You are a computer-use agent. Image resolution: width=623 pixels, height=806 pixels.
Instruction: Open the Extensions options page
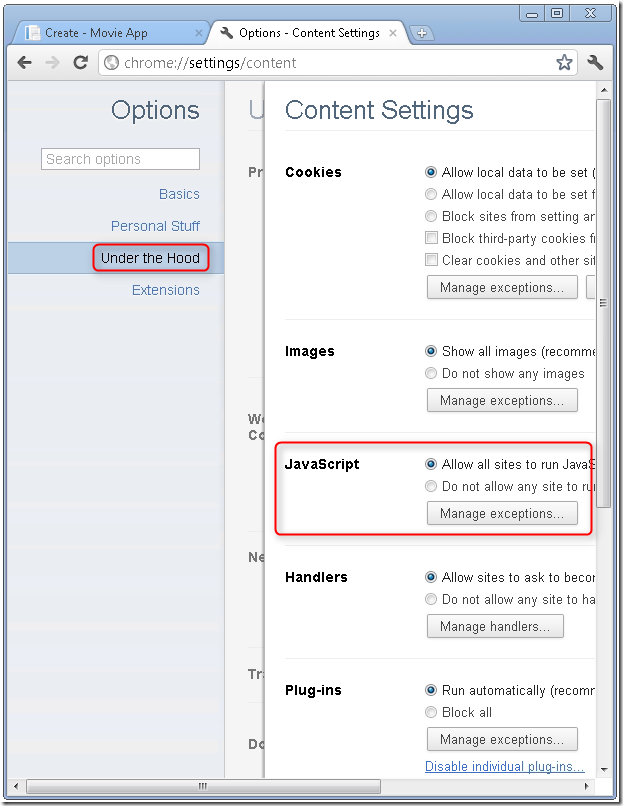[x=166, y=290]
